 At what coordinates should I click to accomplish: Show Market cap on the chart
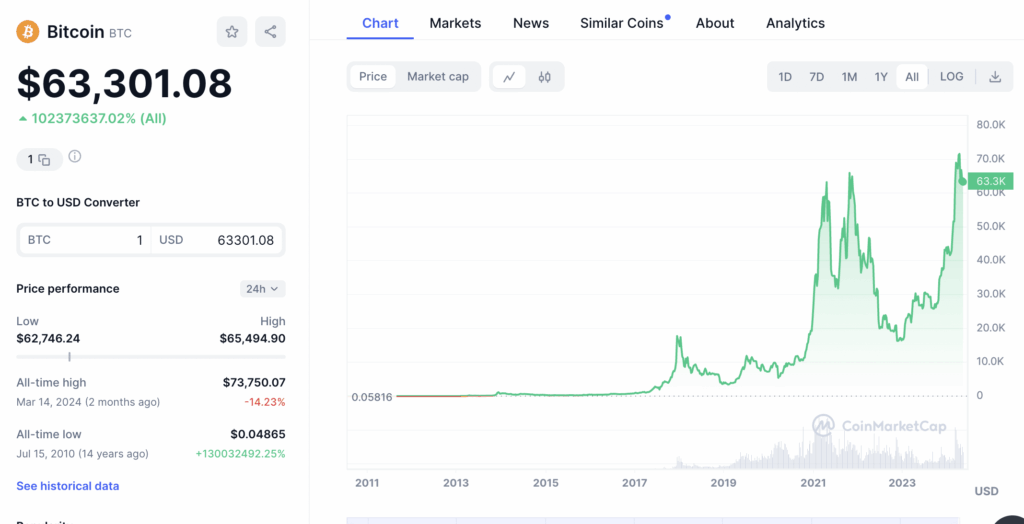point(438,76)
